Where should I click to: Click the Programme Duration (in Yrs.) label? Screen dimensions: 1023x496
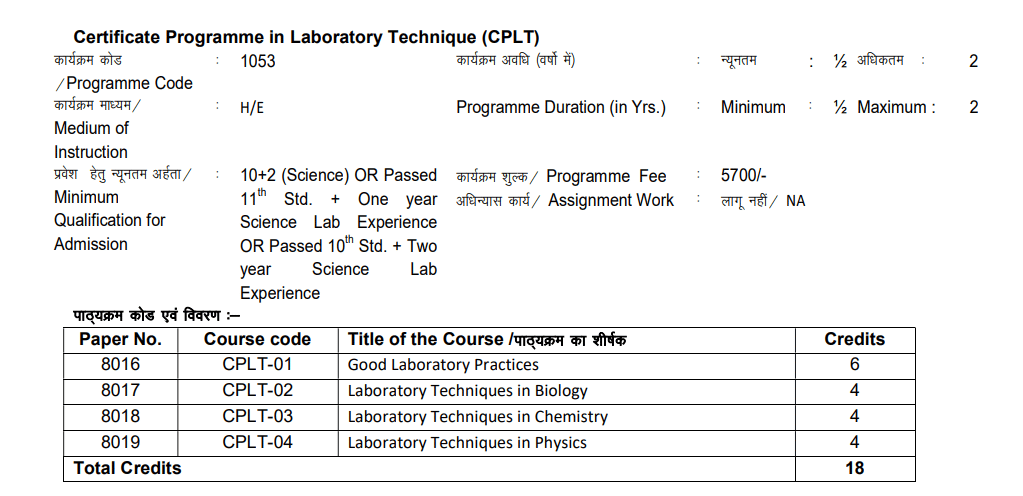click(561, 108)
